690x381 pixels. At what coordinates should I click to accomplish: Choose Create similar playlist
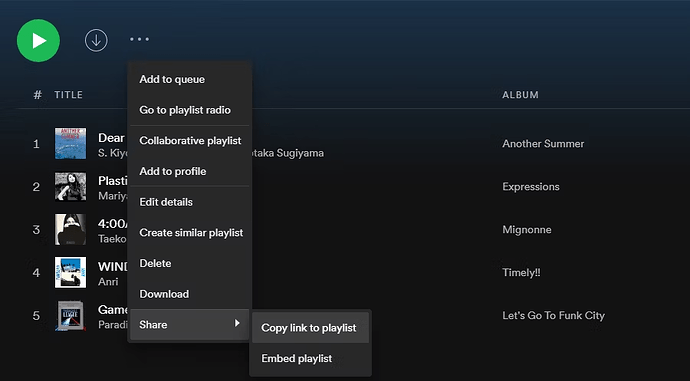190,233
